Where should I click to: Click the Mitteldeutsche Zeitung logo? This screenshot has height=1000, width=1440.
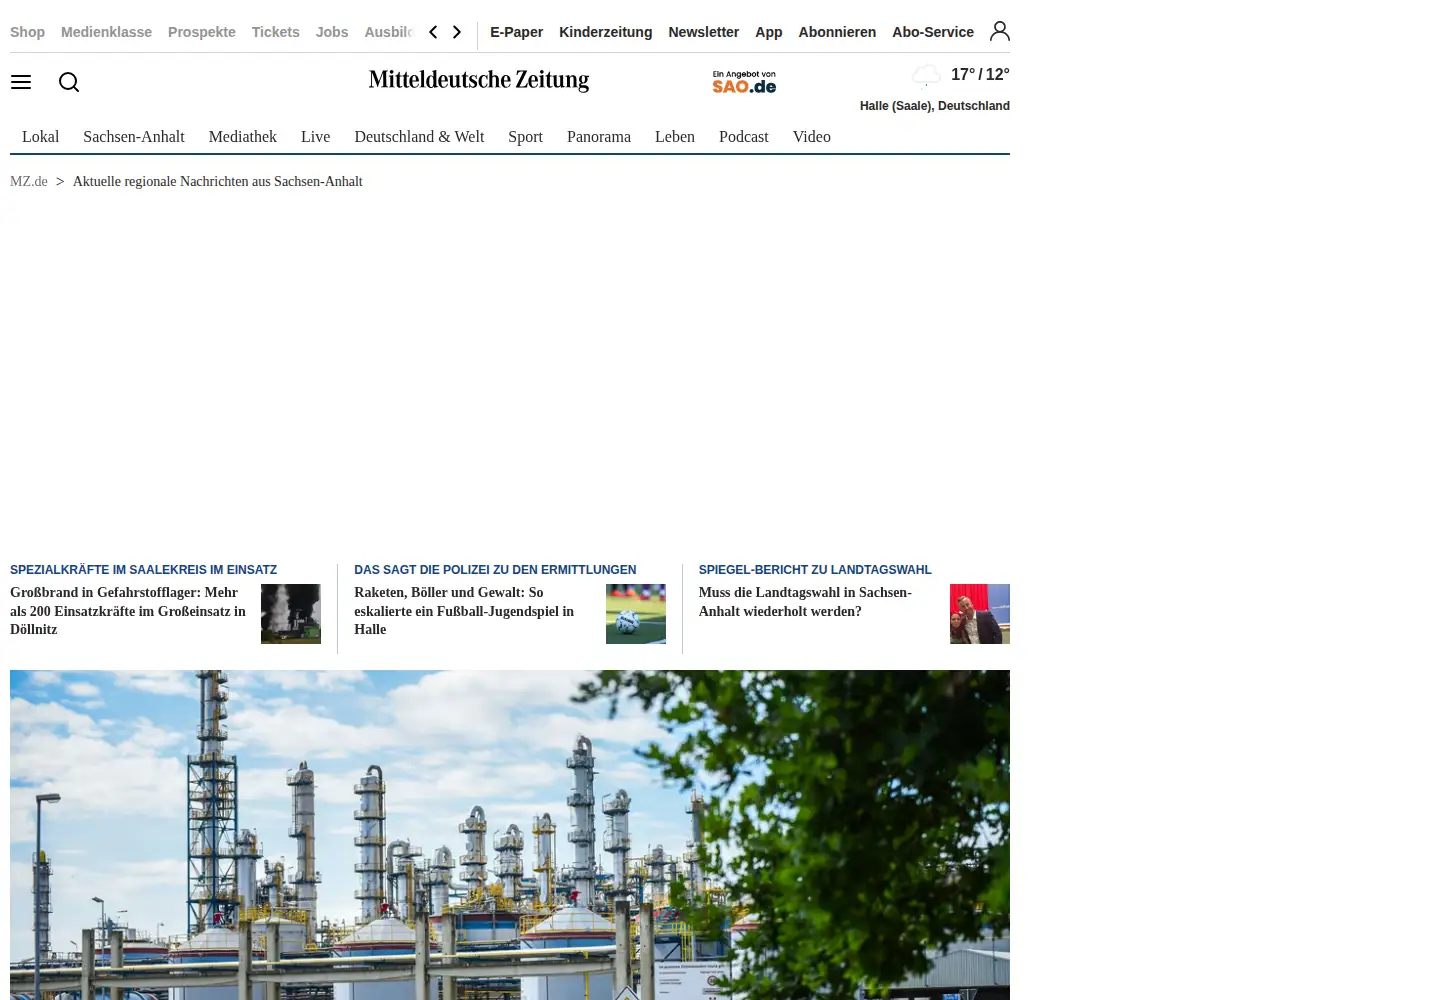[x=479, y=80]
